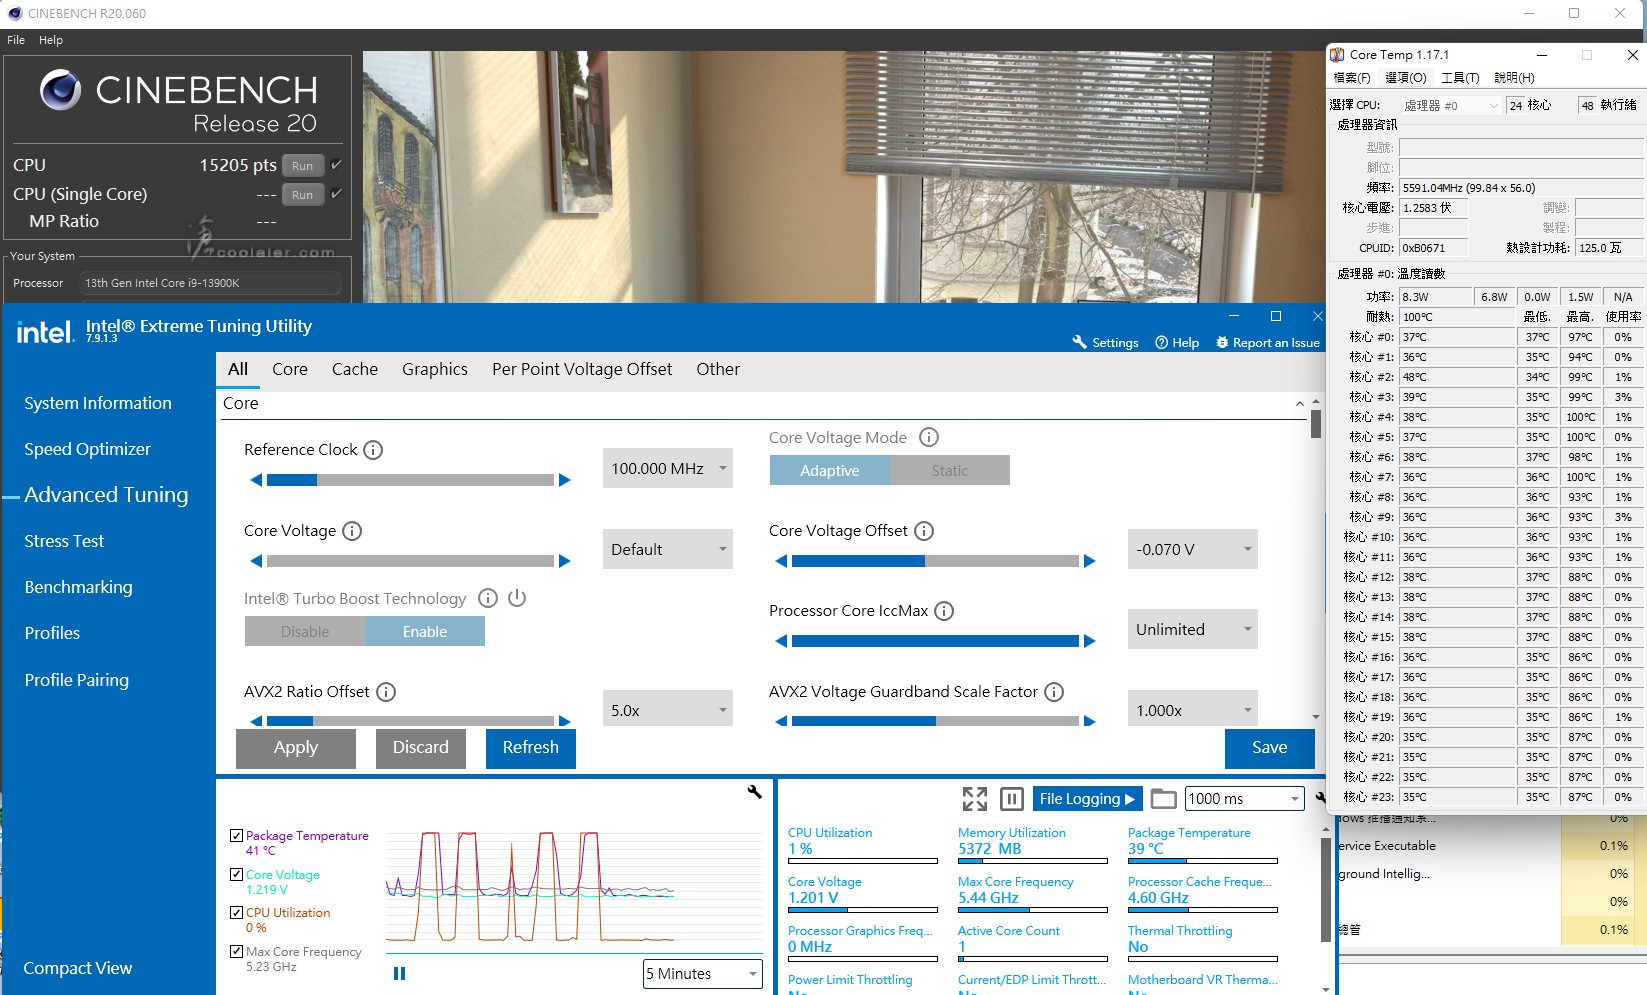
Task: Set Turbo Boost to Enable
Action: click(x=425, y=631)
